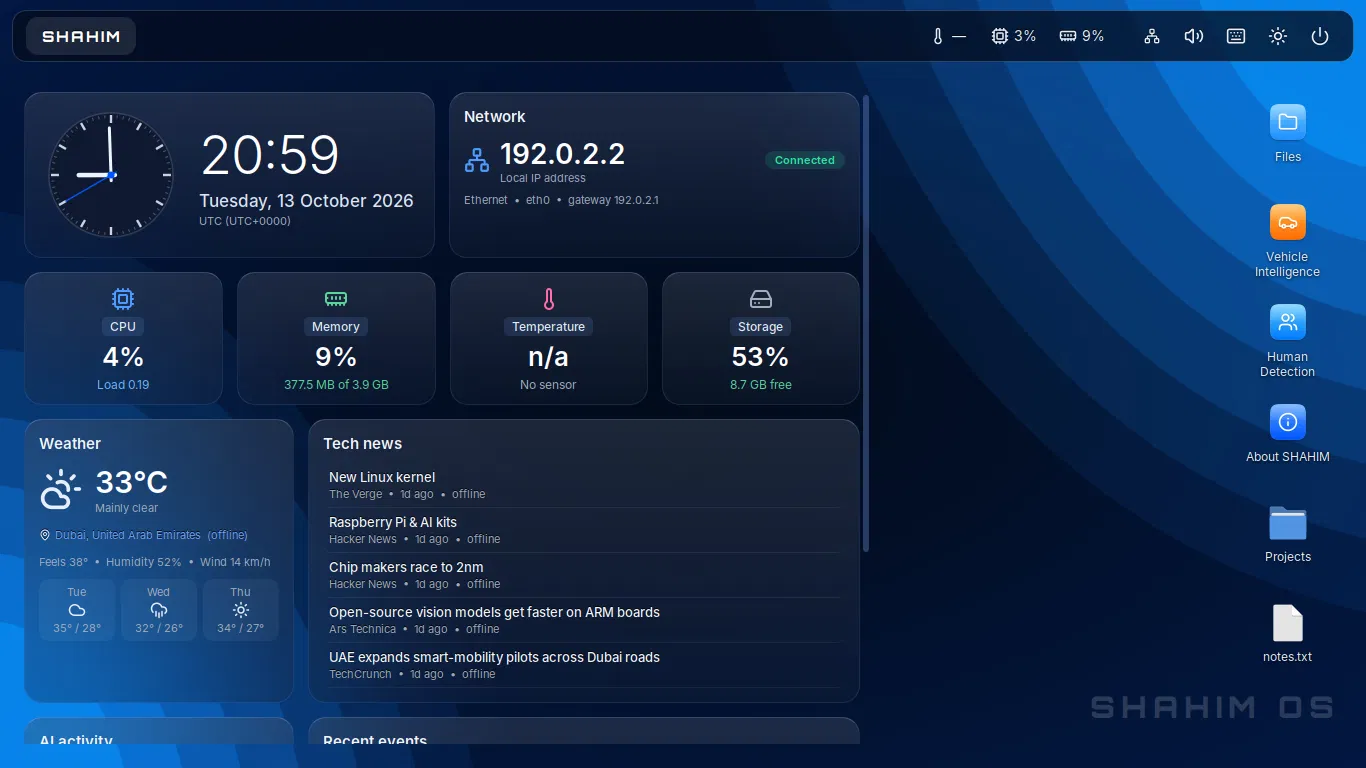Select the Tue forecast tile
This screenshot has width=1366, height=768.
[x=77, y=610]
